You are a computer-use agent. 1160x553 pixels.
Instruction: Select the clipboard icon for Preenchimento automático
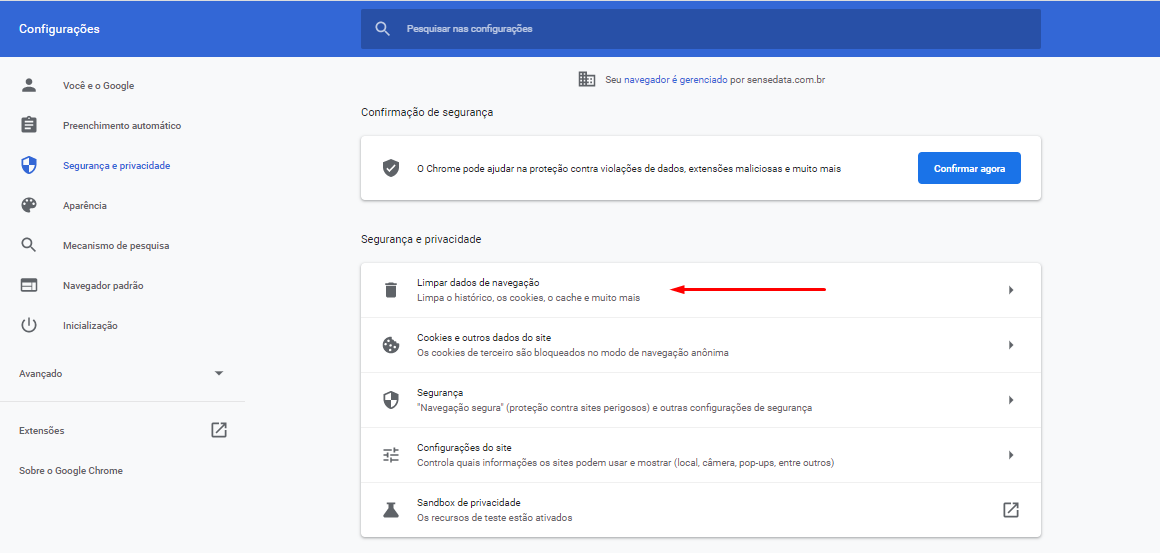click(x=29, y=125)
